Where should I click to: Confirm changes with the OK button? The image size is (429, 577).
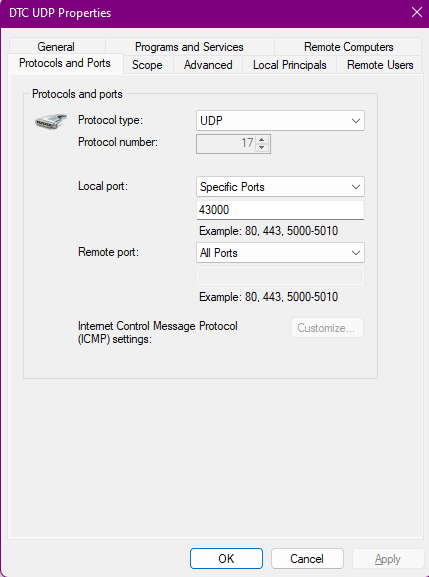tap(226, 559)
